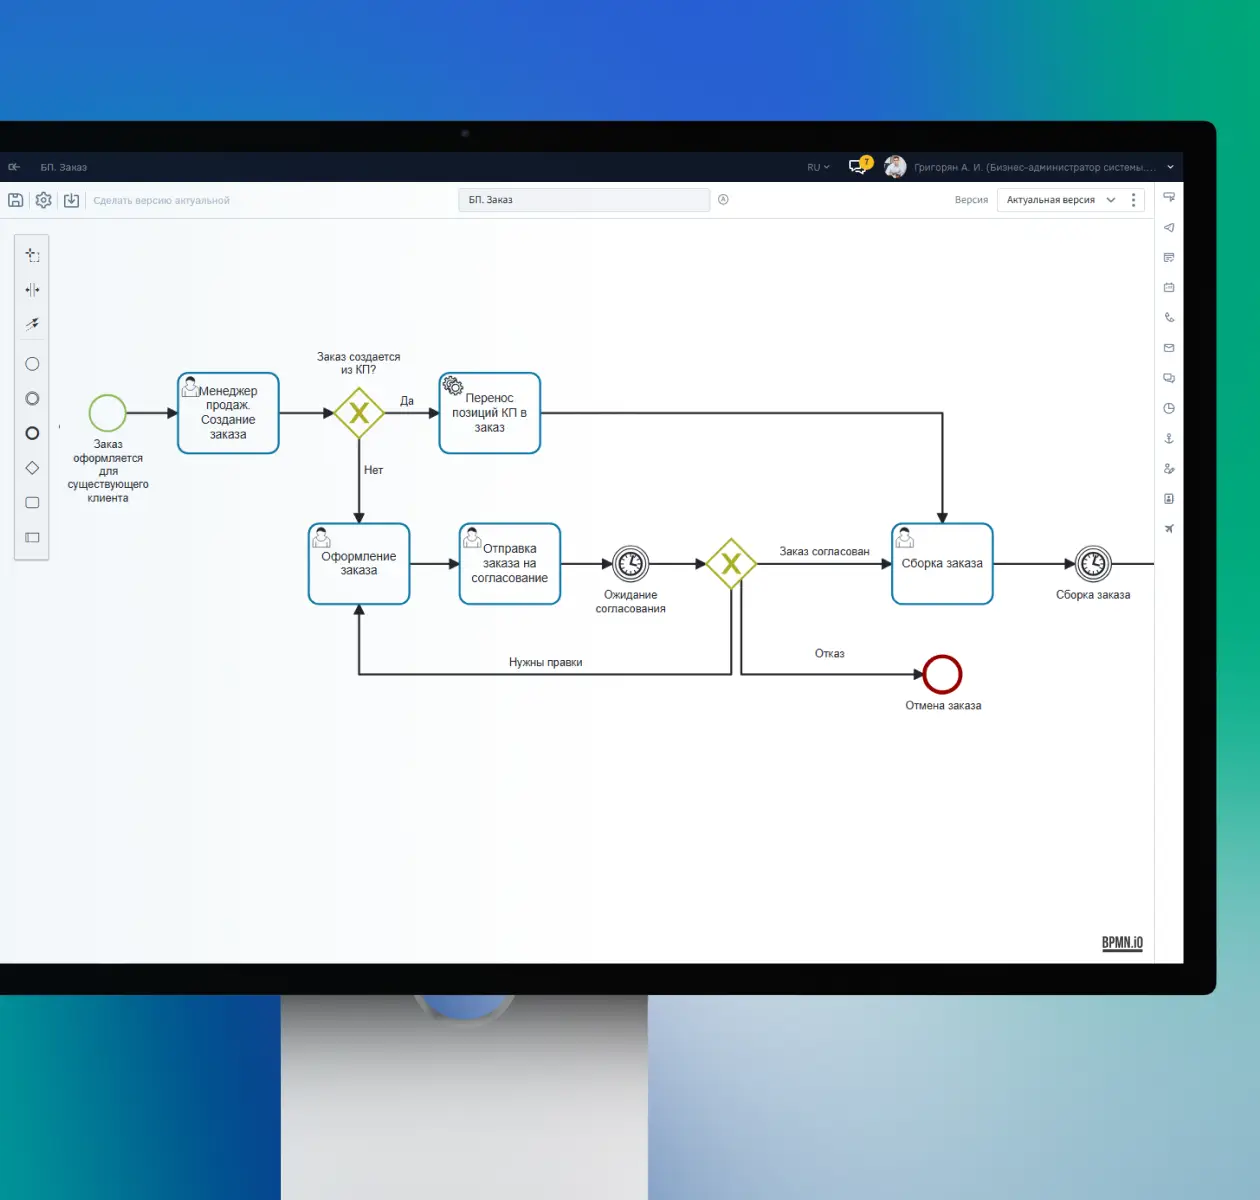Select the 'Ожидание согласования' timer event

(x=631, y=564)
